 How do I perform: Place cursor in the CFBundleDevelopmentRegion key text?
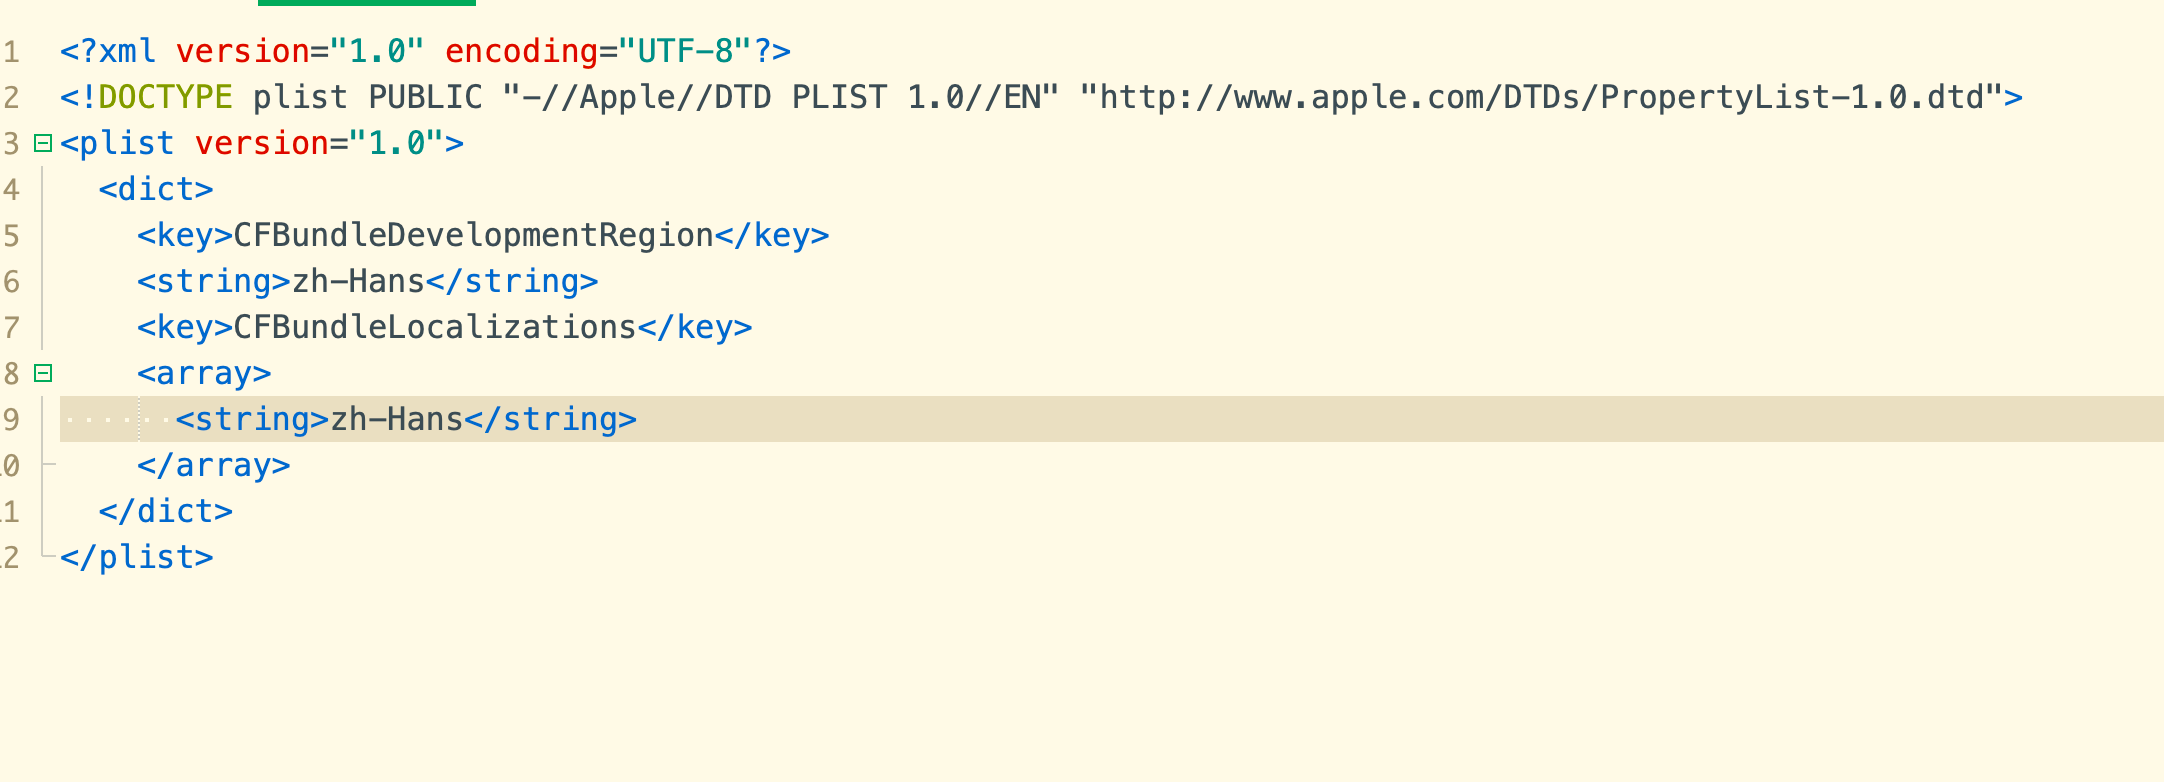click(473, 235)
